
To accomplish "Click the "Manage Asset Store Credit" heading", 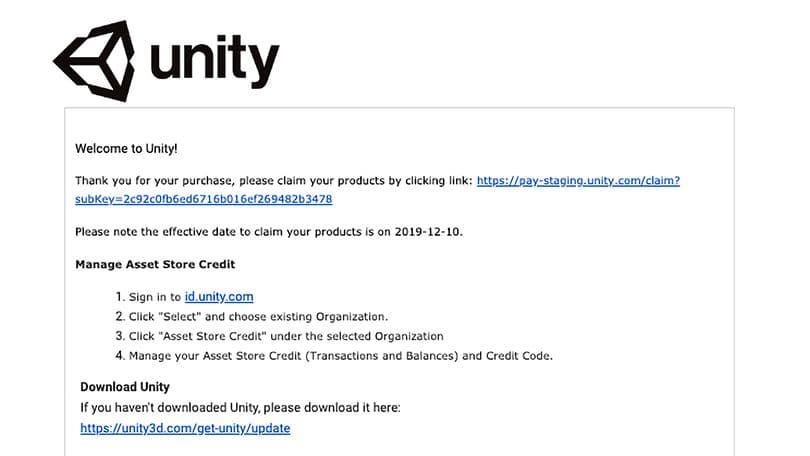I will pyautogui.click(x=155, y=265).
